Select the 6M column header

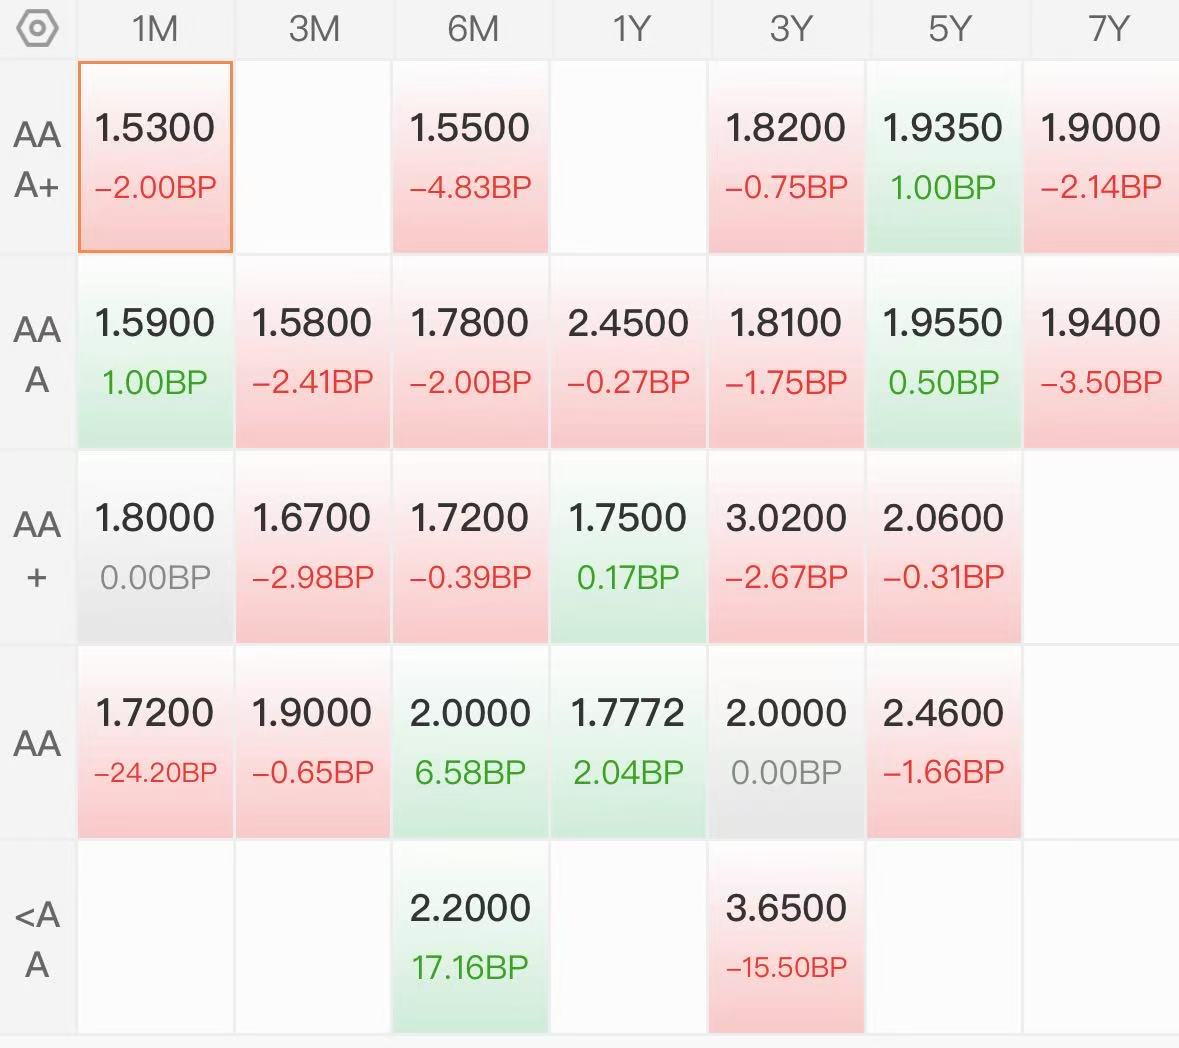pyautogui.click(x=472, y=29)
